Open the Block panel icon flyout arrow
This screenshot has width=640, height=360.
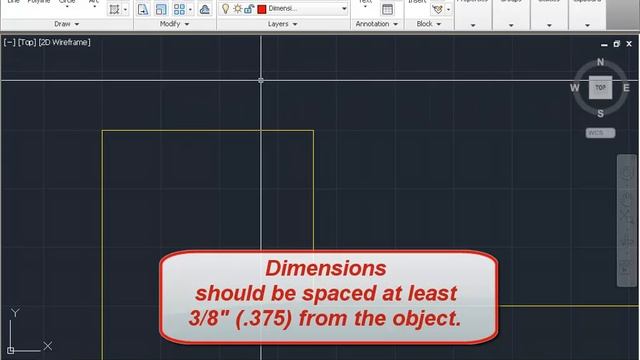click(x=448, y=9)
